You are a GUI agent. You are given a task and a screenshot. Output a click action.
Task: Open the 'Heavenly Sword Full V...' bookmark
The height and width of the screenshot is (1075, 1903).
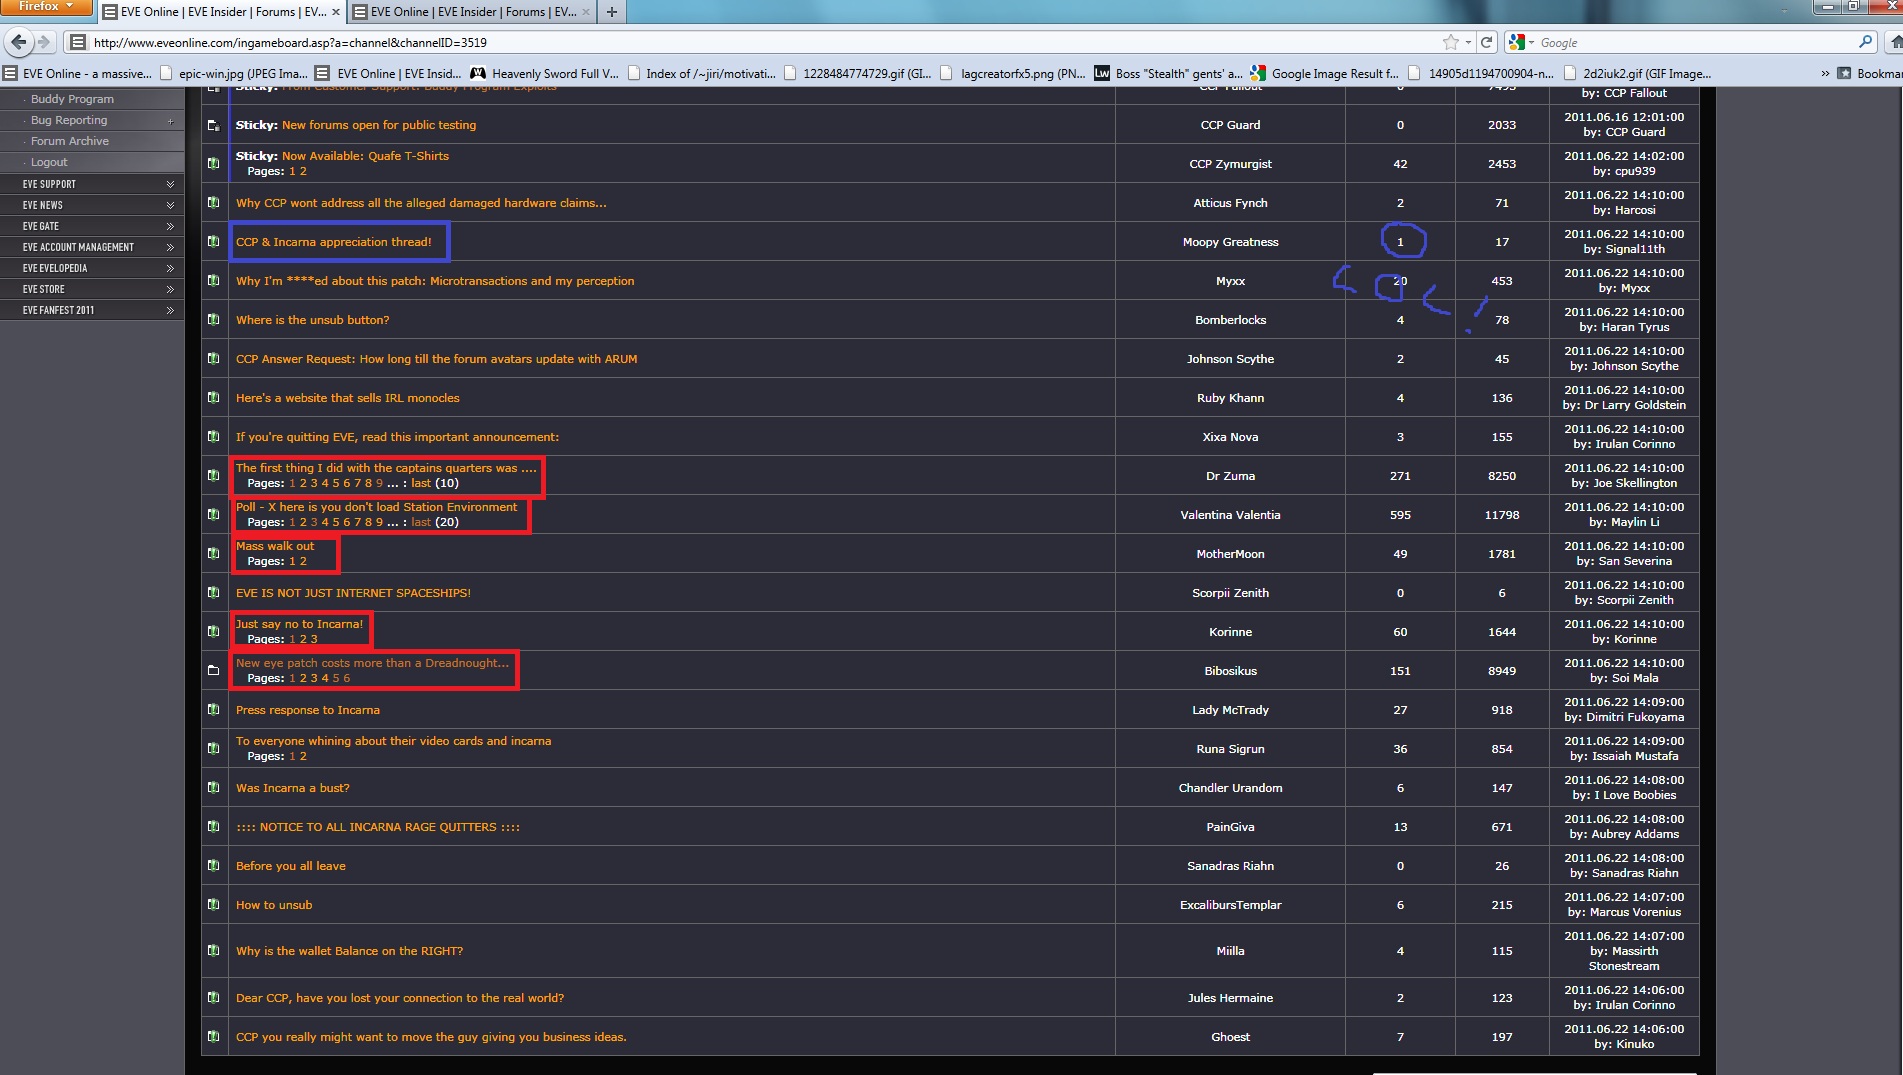pyautogui.click(x=545, y=73)
